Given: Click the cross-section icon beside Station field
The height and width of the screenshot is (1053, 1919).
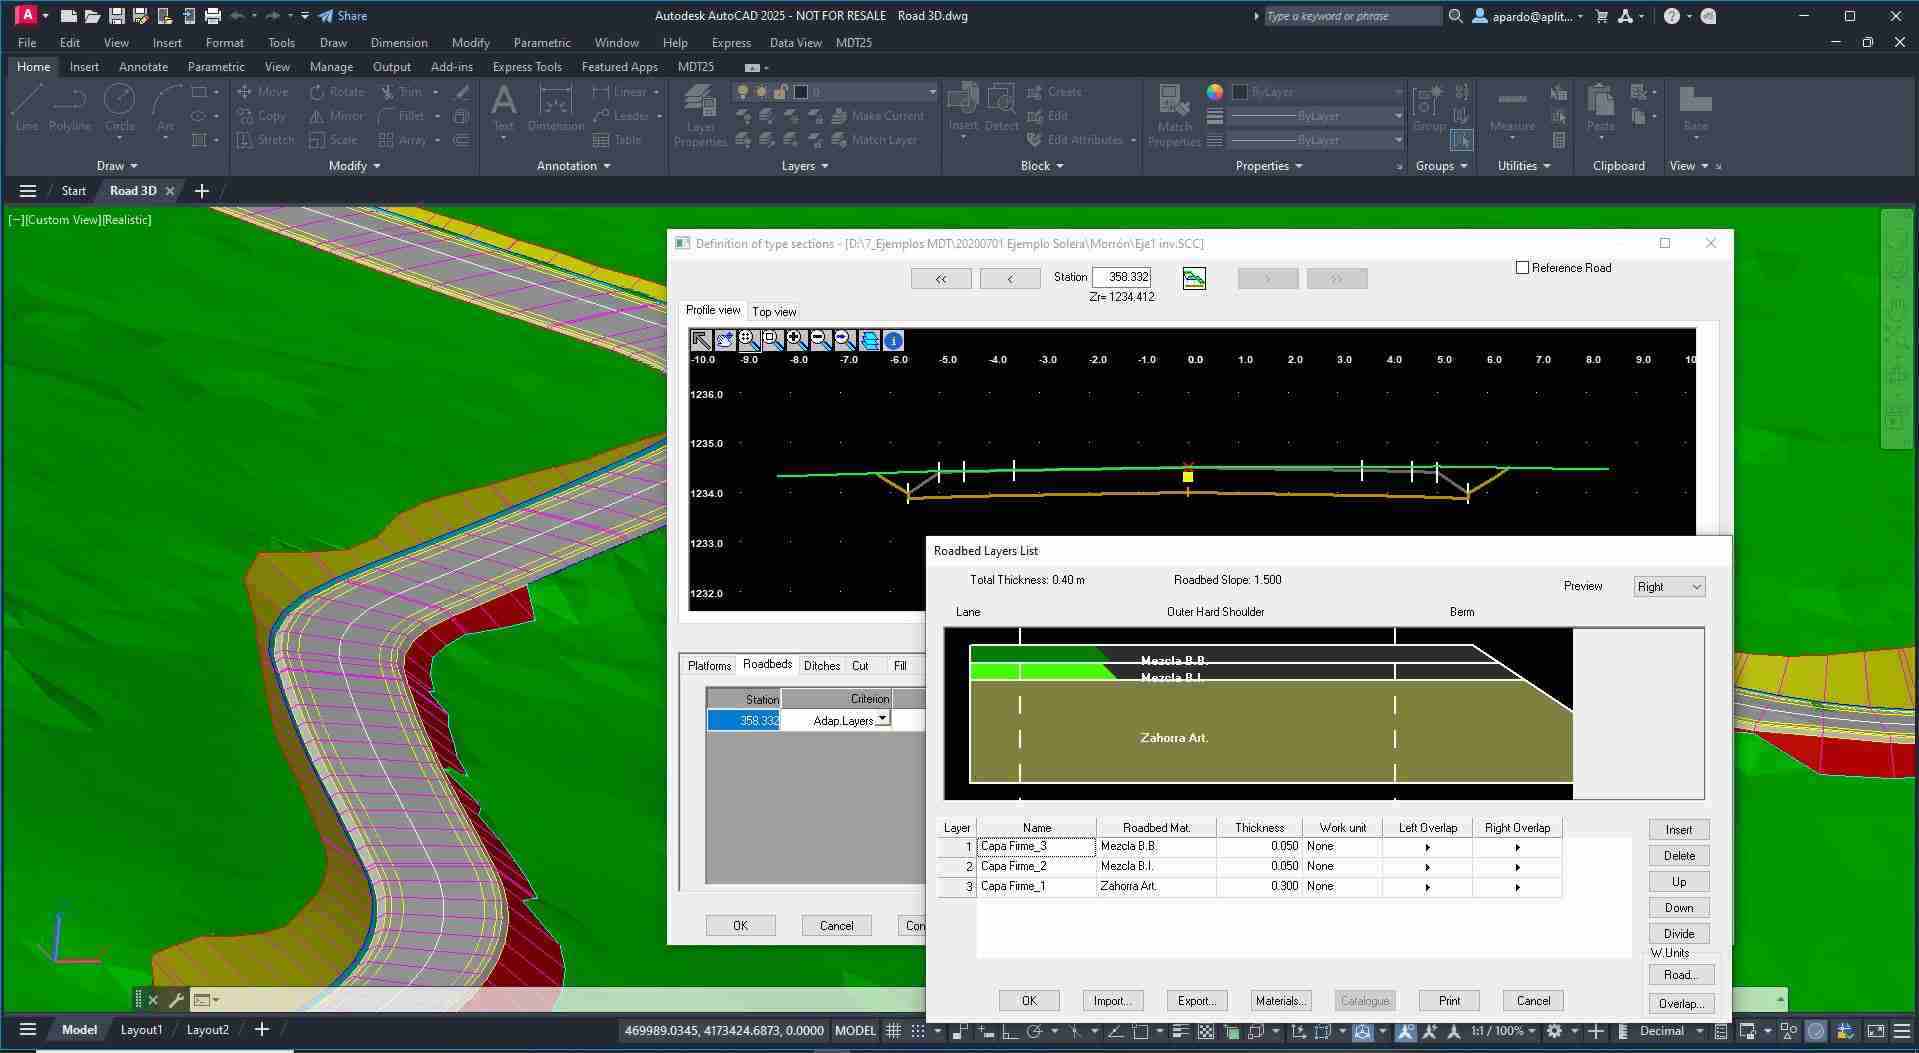Looking at the screenshot, I should coord(1194,278).
